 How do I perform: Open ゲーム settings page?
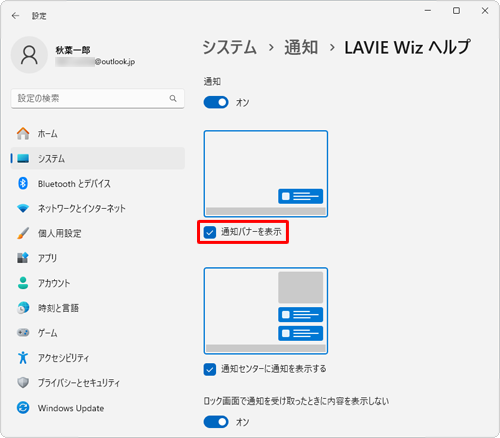coord(98,333)
